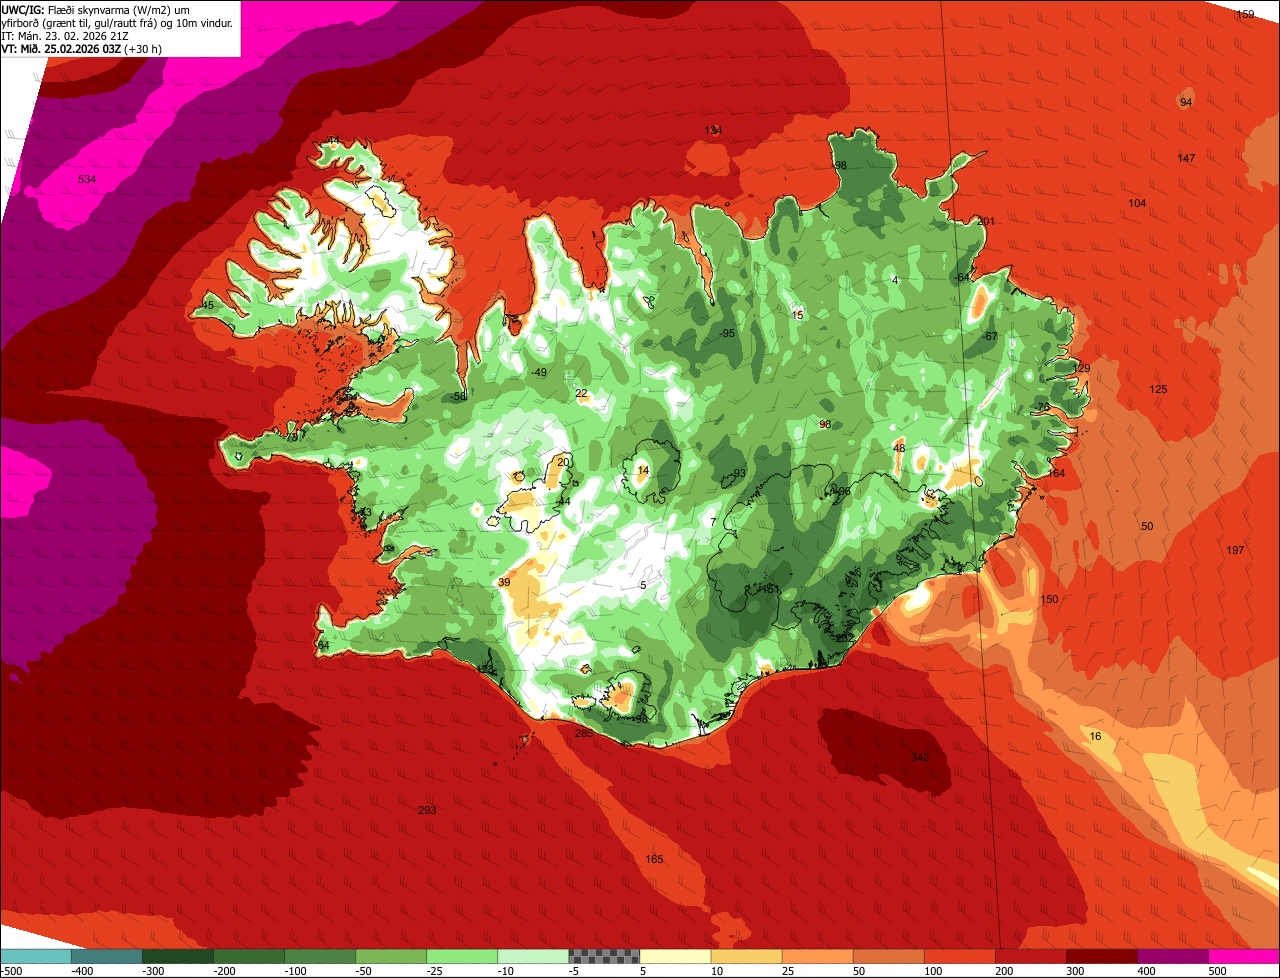1280x978 pixels.
Task: Click the red legend swatch between 200 and 300
Action: pyautogui.click(x=1030, y=956)
